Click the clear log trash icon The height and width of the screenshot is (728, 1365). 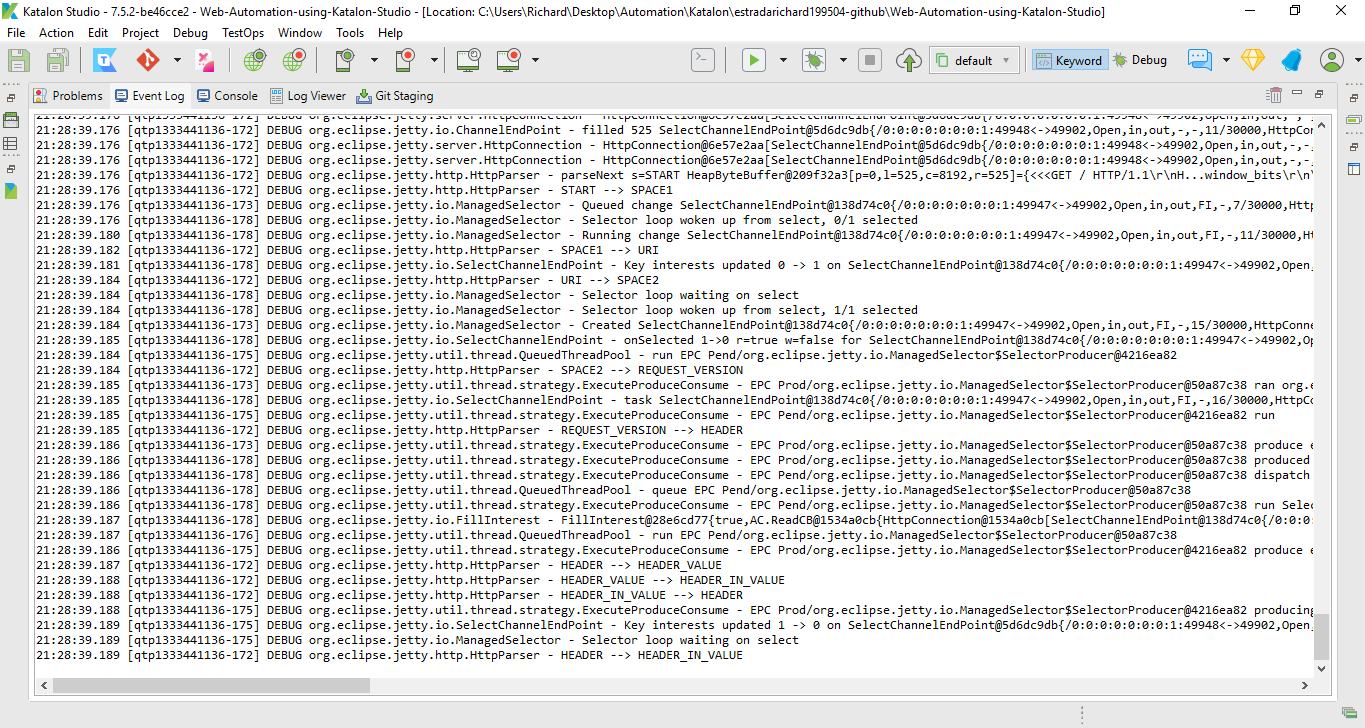click(x=1274, y=95)
